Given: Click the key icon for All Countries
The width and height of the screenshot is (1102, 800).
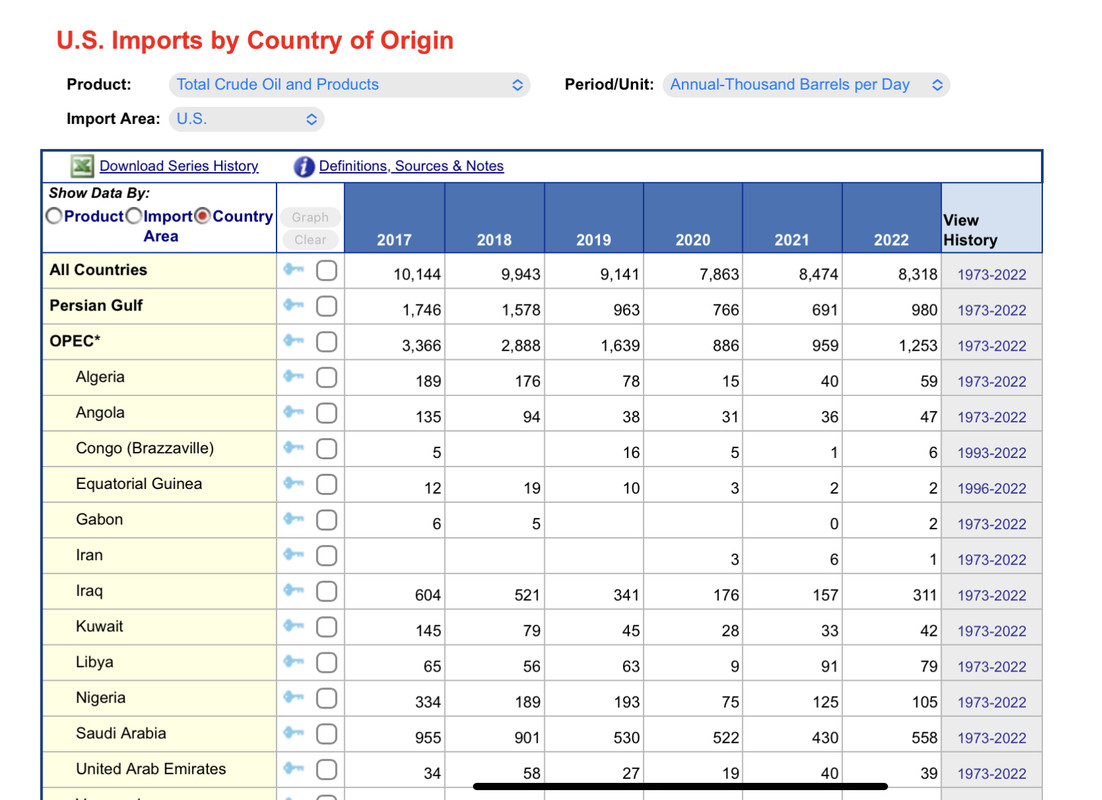Looking at the screenshot, I should click(294, 269).
